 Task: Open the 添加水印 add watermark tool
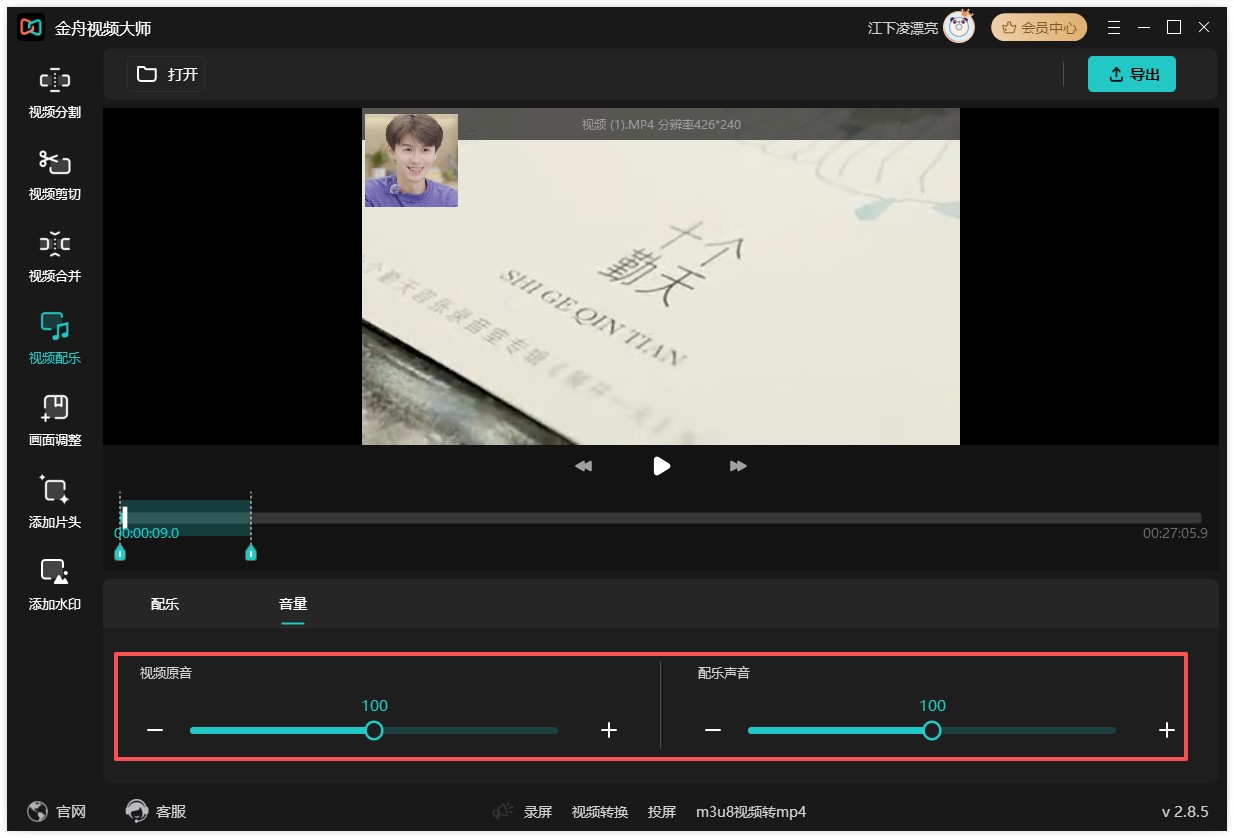point(55,585)
